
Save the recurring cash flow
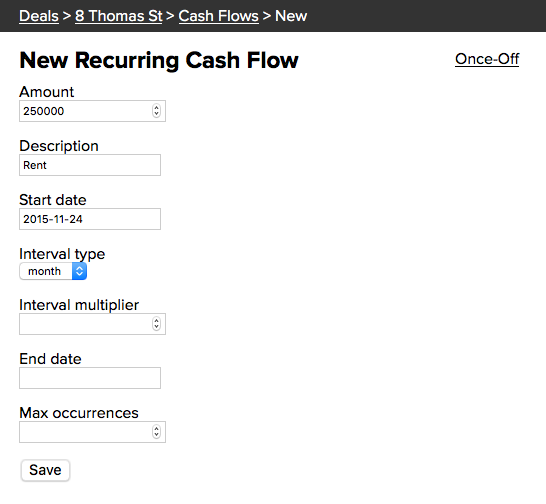coord(45,470)
